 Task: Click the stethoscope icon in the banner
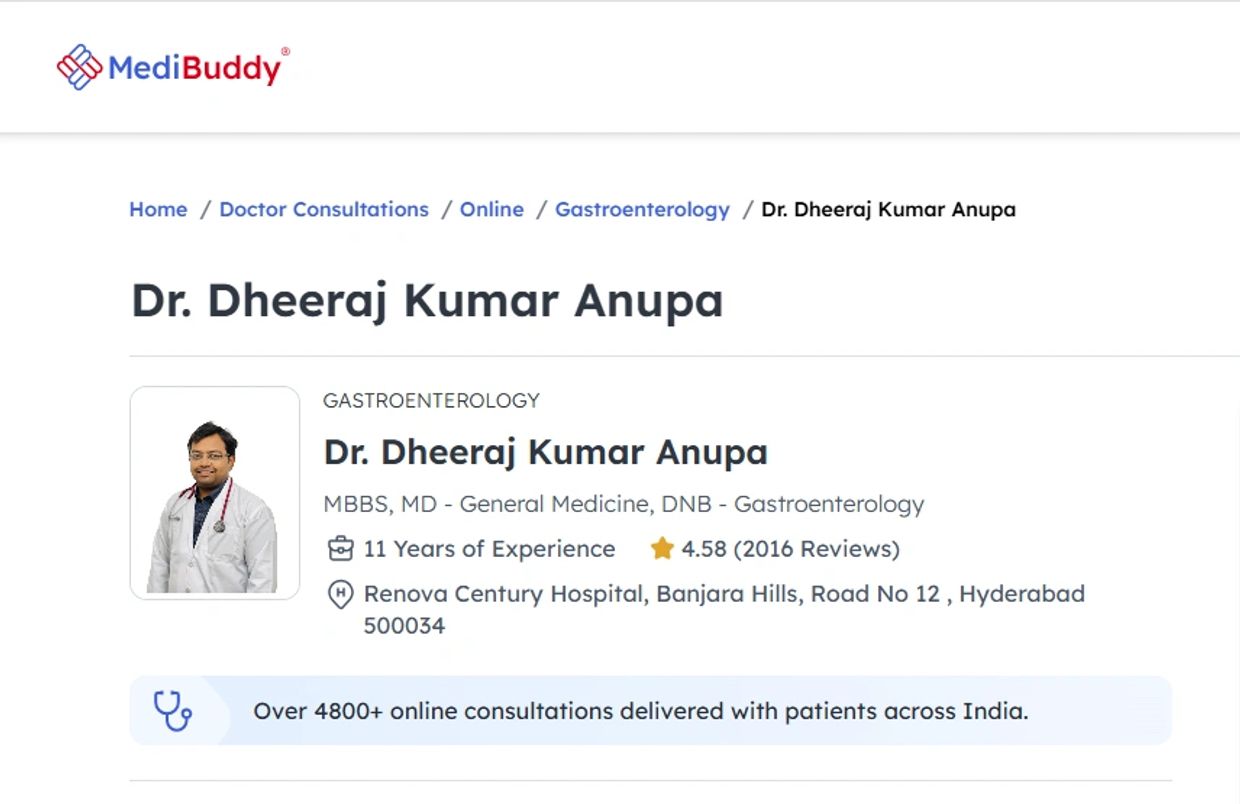pos(173,711)
